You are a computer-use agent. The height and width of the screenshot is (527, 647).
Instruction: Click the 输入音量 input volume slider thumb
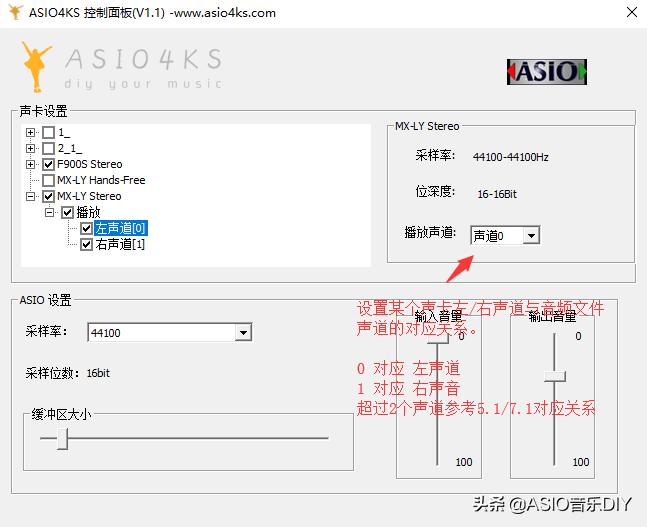(x=438, y=339)
